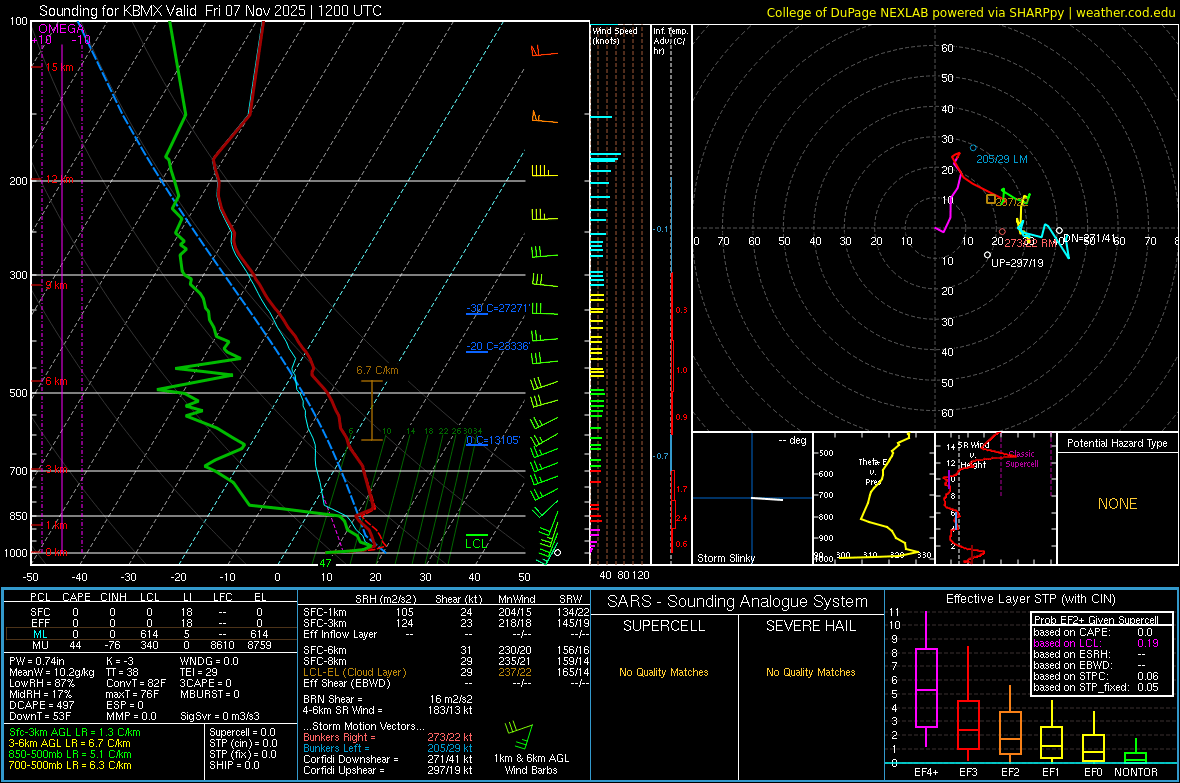Click the Bunkers Left = 205/29 kt line
Screen dimensions: 1180x783
tap(388, 748)
